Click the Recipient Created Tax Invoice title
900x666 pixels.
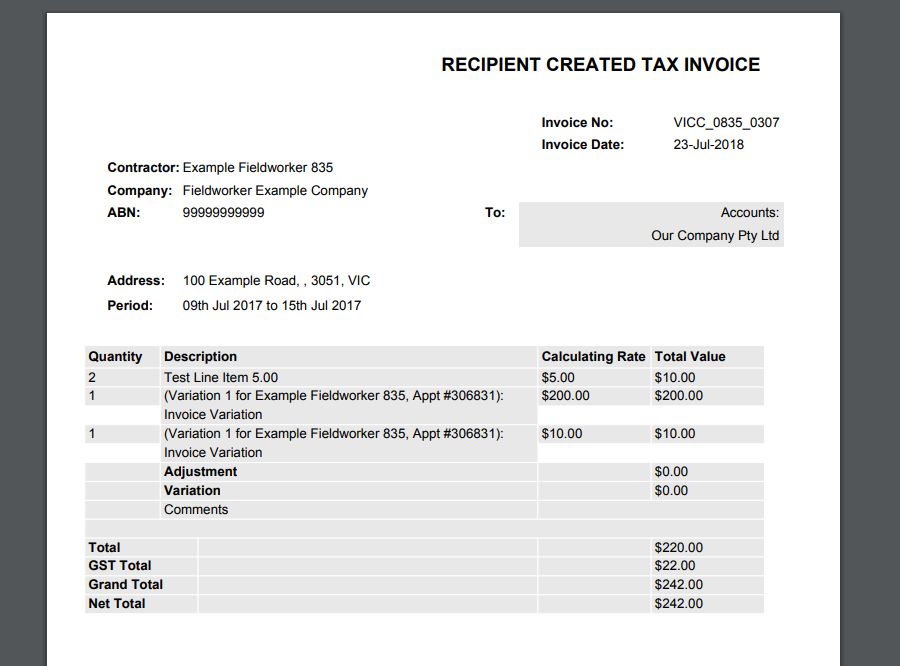point(600,65)
